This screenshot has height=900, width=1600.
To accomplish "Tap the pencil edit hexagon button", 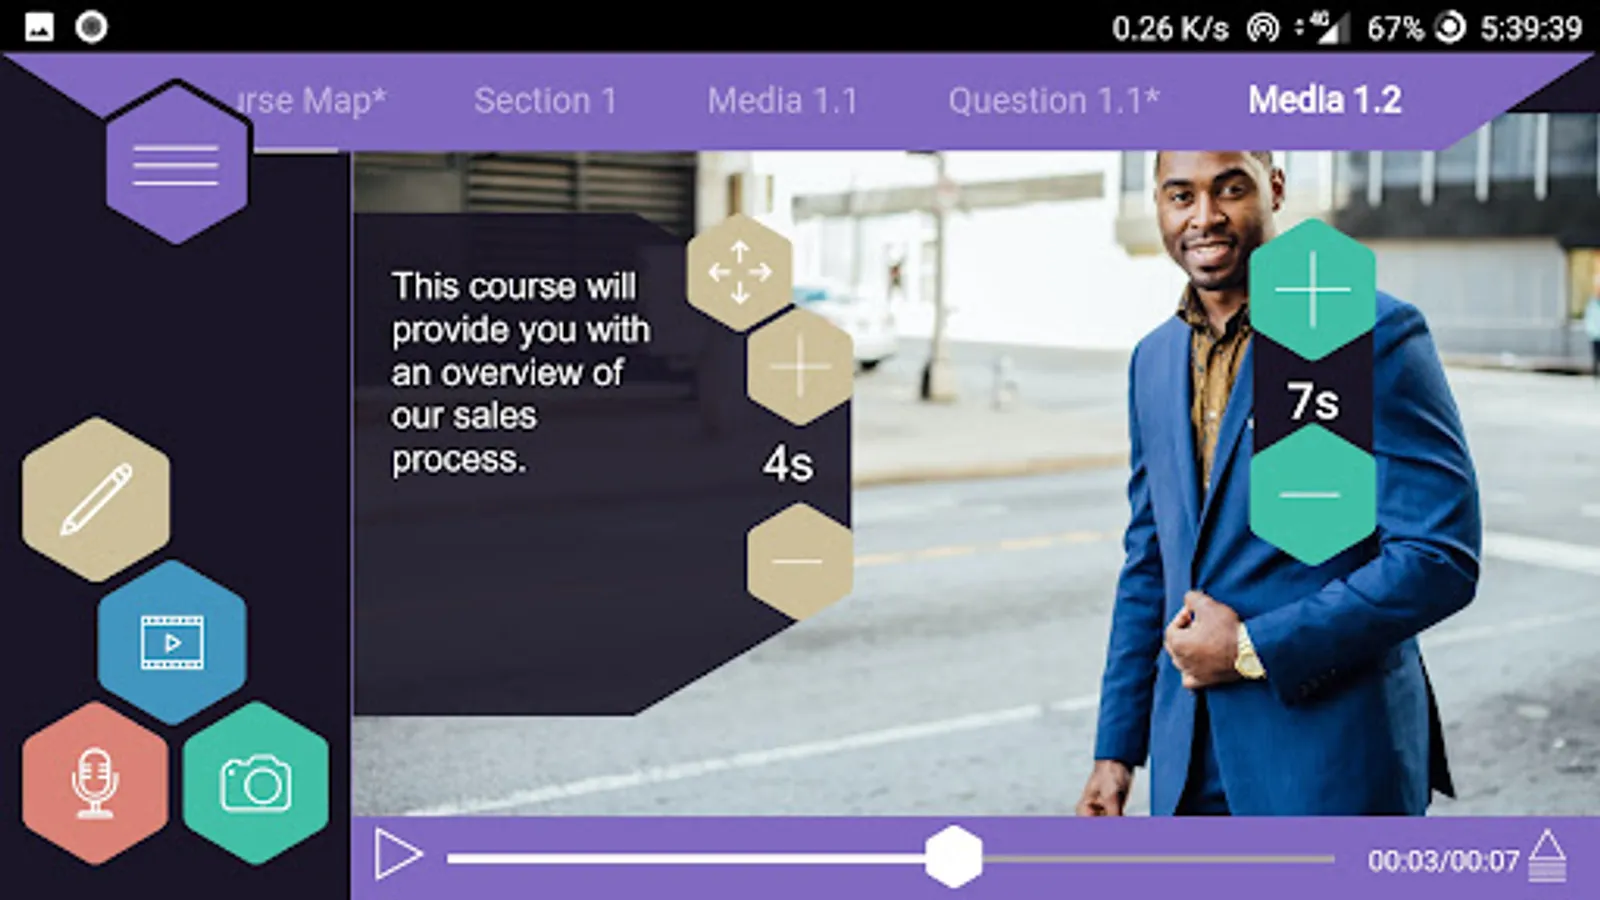I will pos(96,499).
